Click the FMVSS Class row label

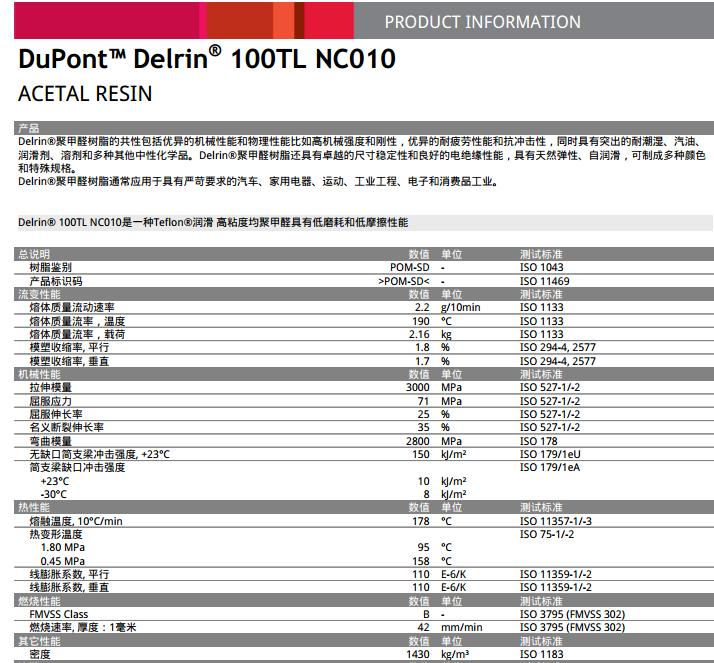pos(59,614)
